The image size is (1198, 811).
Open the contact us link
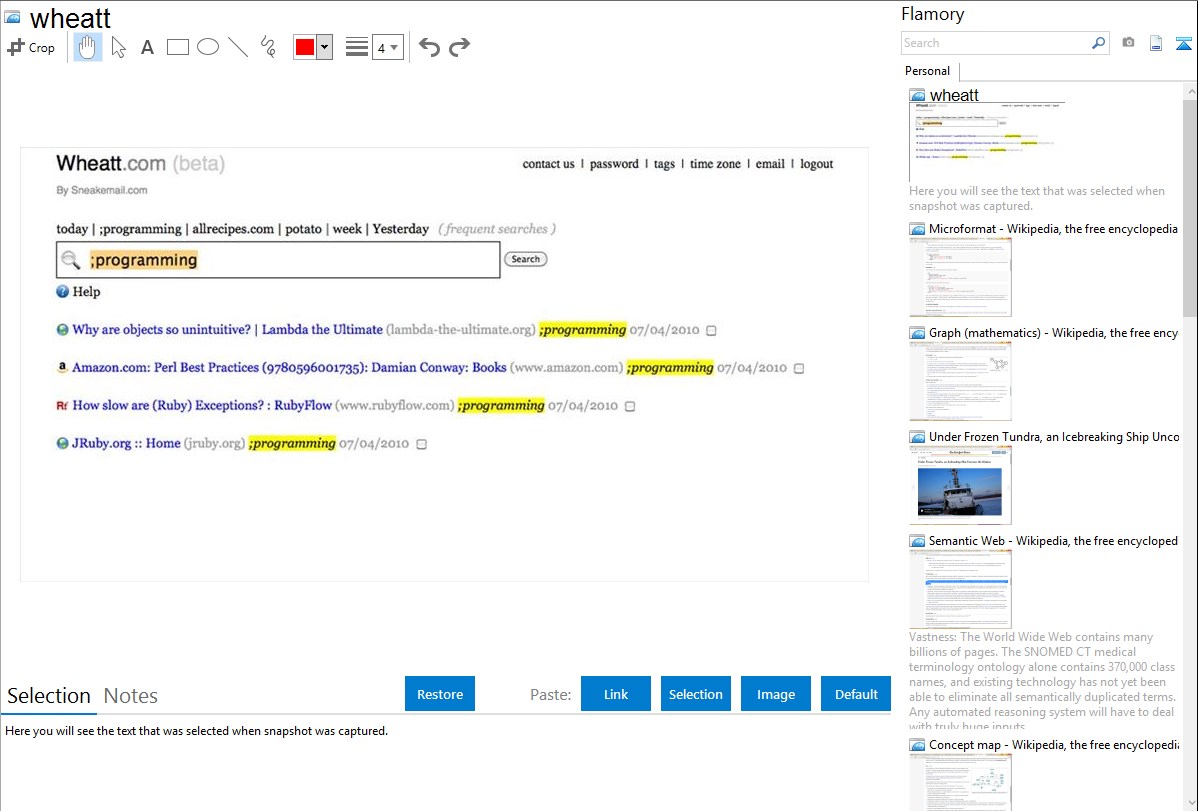tap(548, 164)
